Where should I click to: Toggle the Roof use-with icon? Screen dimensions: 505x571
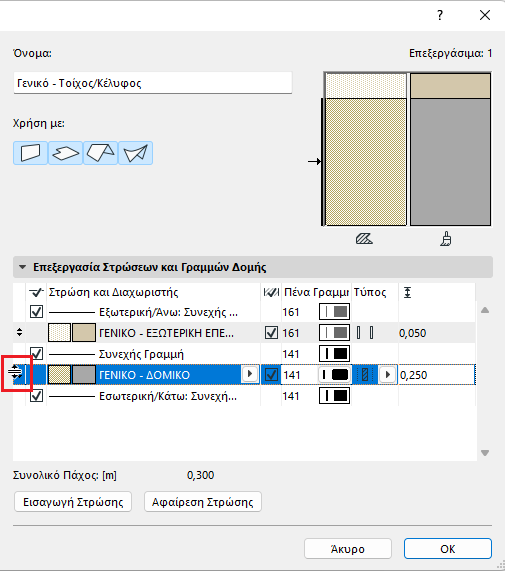(x=100, y=153)
